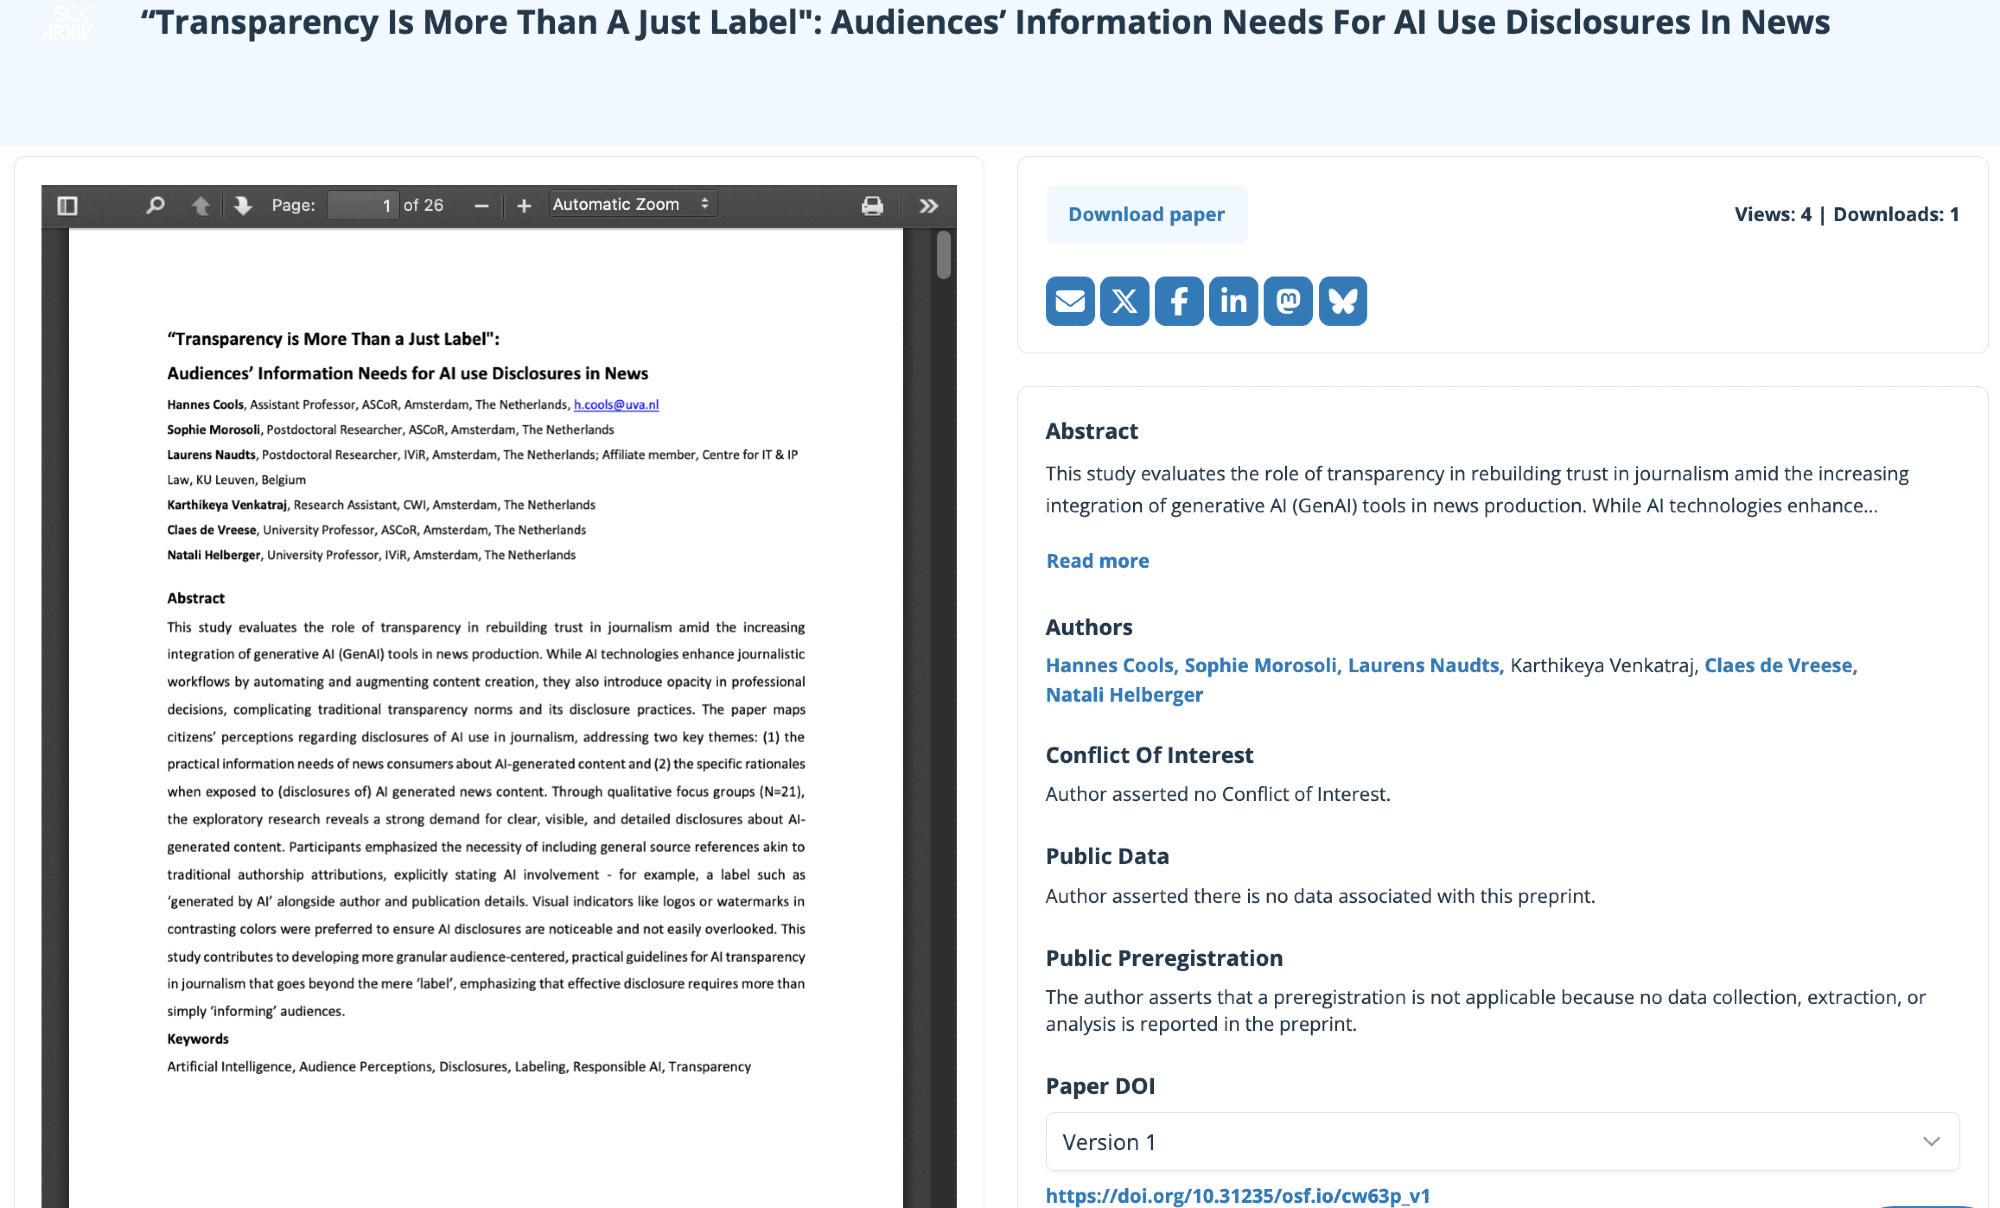Share paper via email icon

pos(1070,301)
